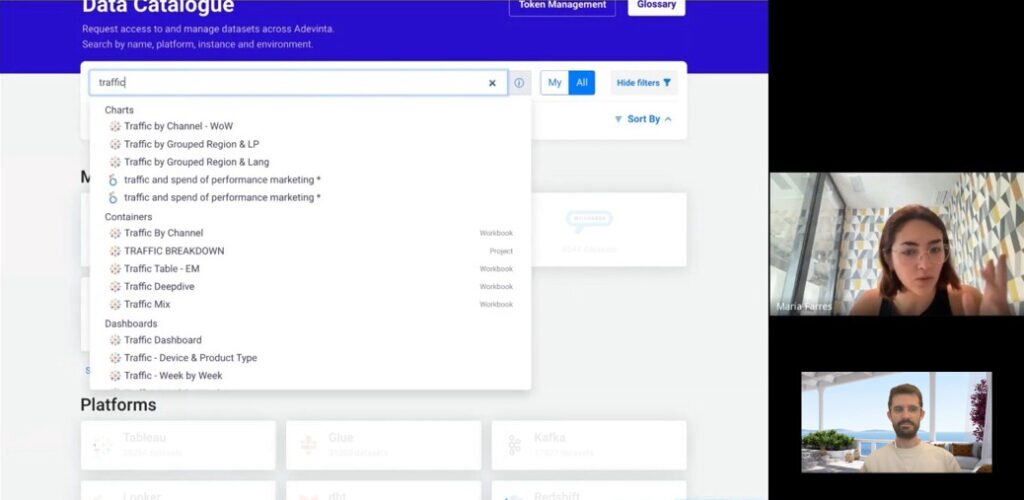Open Token Management
Image resolution: width=1024 pixels, height=500 pixels.
point(561,6)
